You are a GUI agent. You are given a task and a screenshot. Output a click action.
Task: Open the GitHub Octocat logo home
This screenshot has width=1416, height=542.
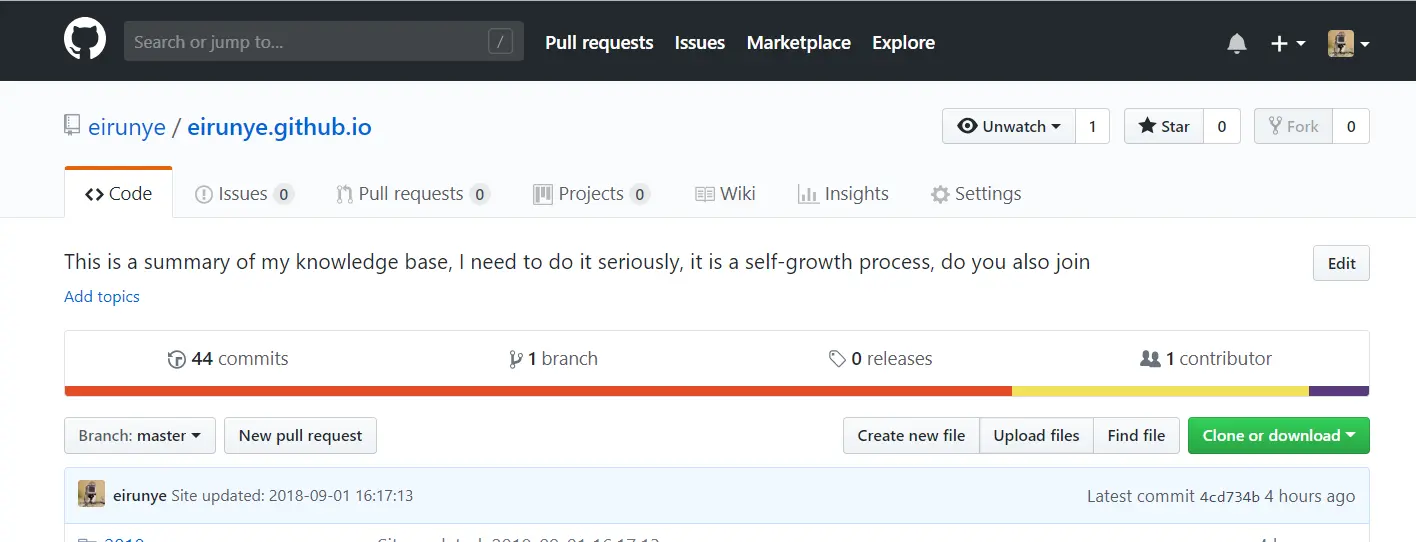point(85,41)
